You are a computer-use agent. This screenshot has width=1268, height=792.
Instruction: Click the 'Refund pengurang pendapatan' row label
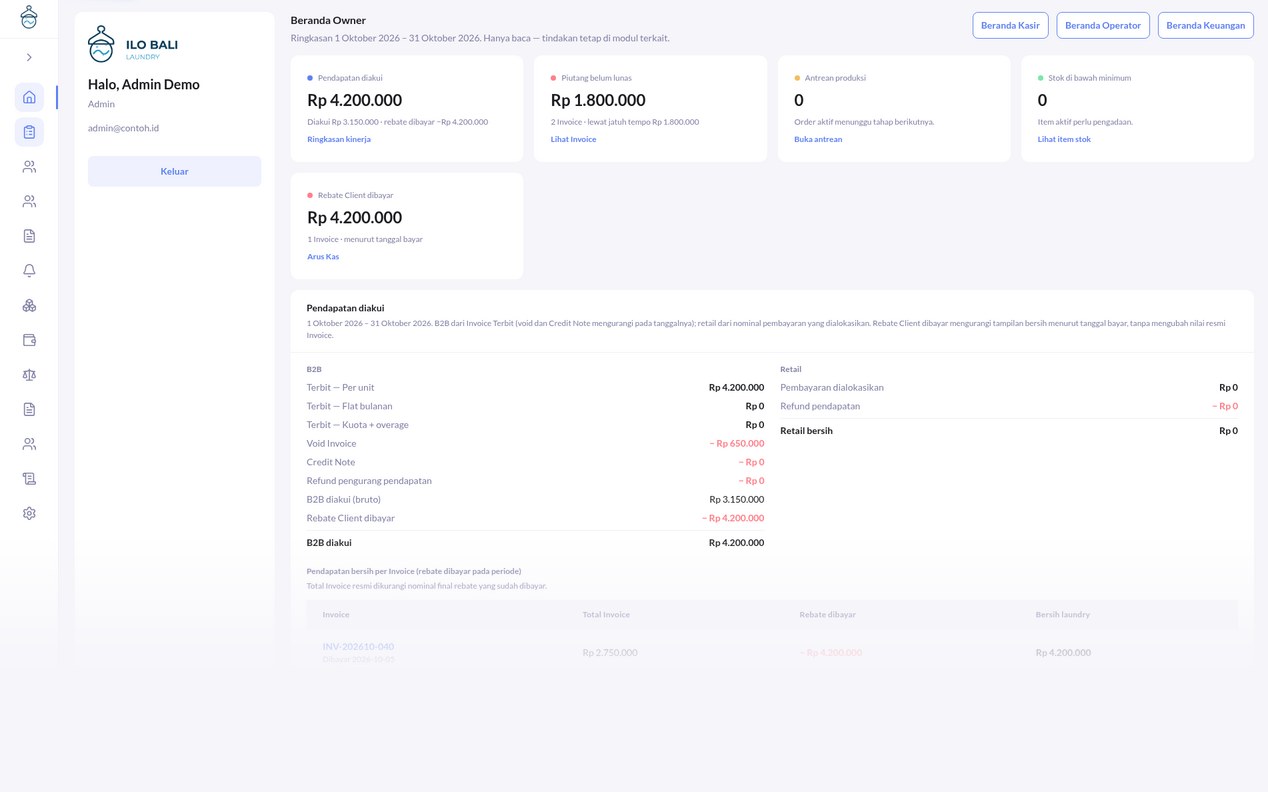pos(369,481)
